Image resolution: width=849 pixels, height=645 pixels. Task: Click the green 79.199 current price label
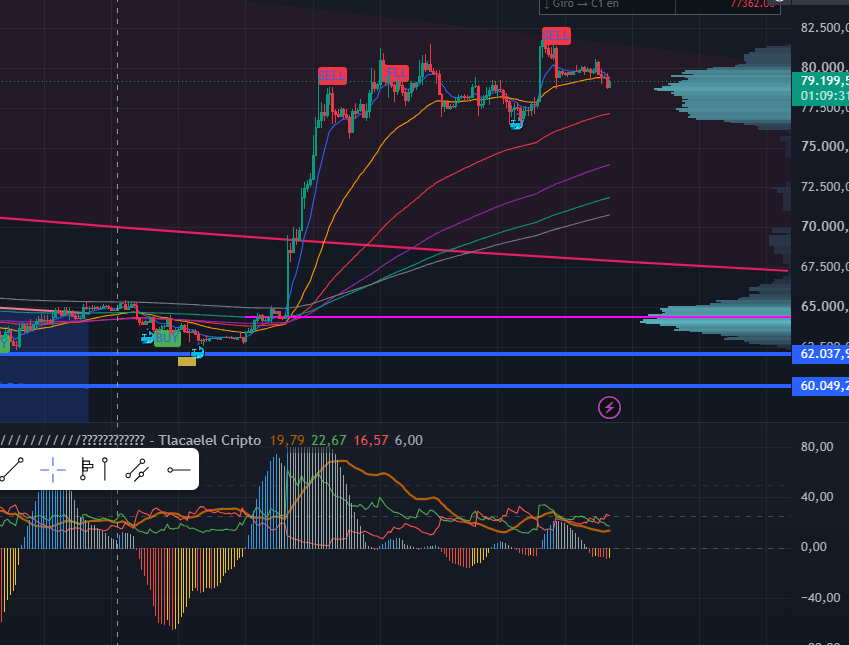pyautogui.click(x=820, y=88)
